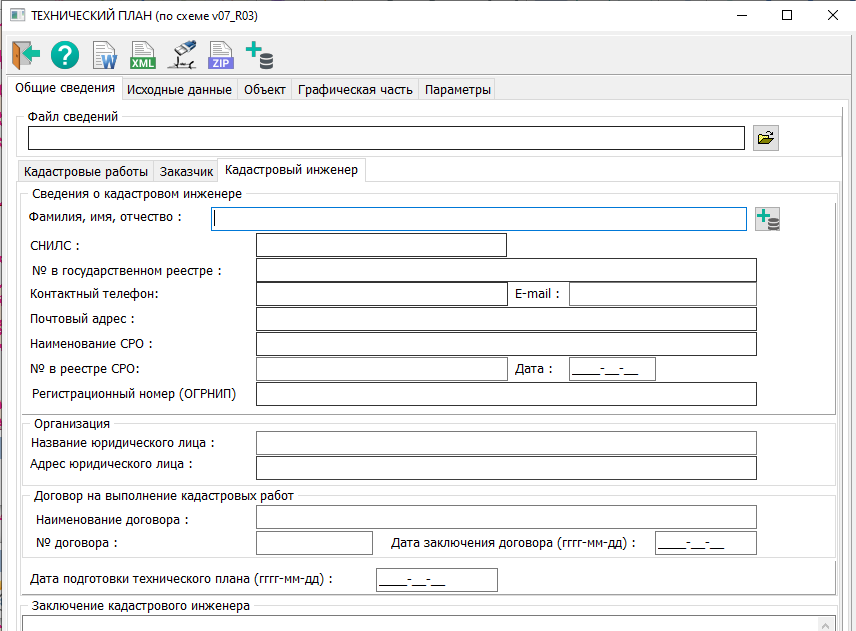The height and width of the screenshot is (631, 856).
Task: Click the digital signature icon
Action: coord(182,54)
